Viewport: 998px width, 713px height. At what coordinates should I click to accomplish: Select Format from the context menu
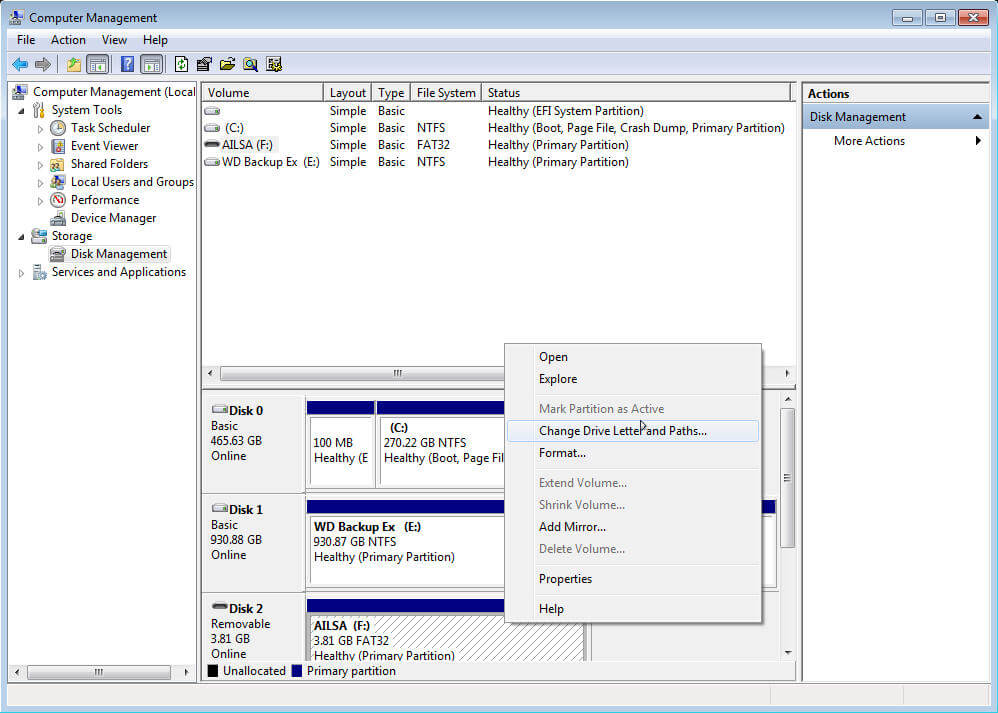pos(562,453)
